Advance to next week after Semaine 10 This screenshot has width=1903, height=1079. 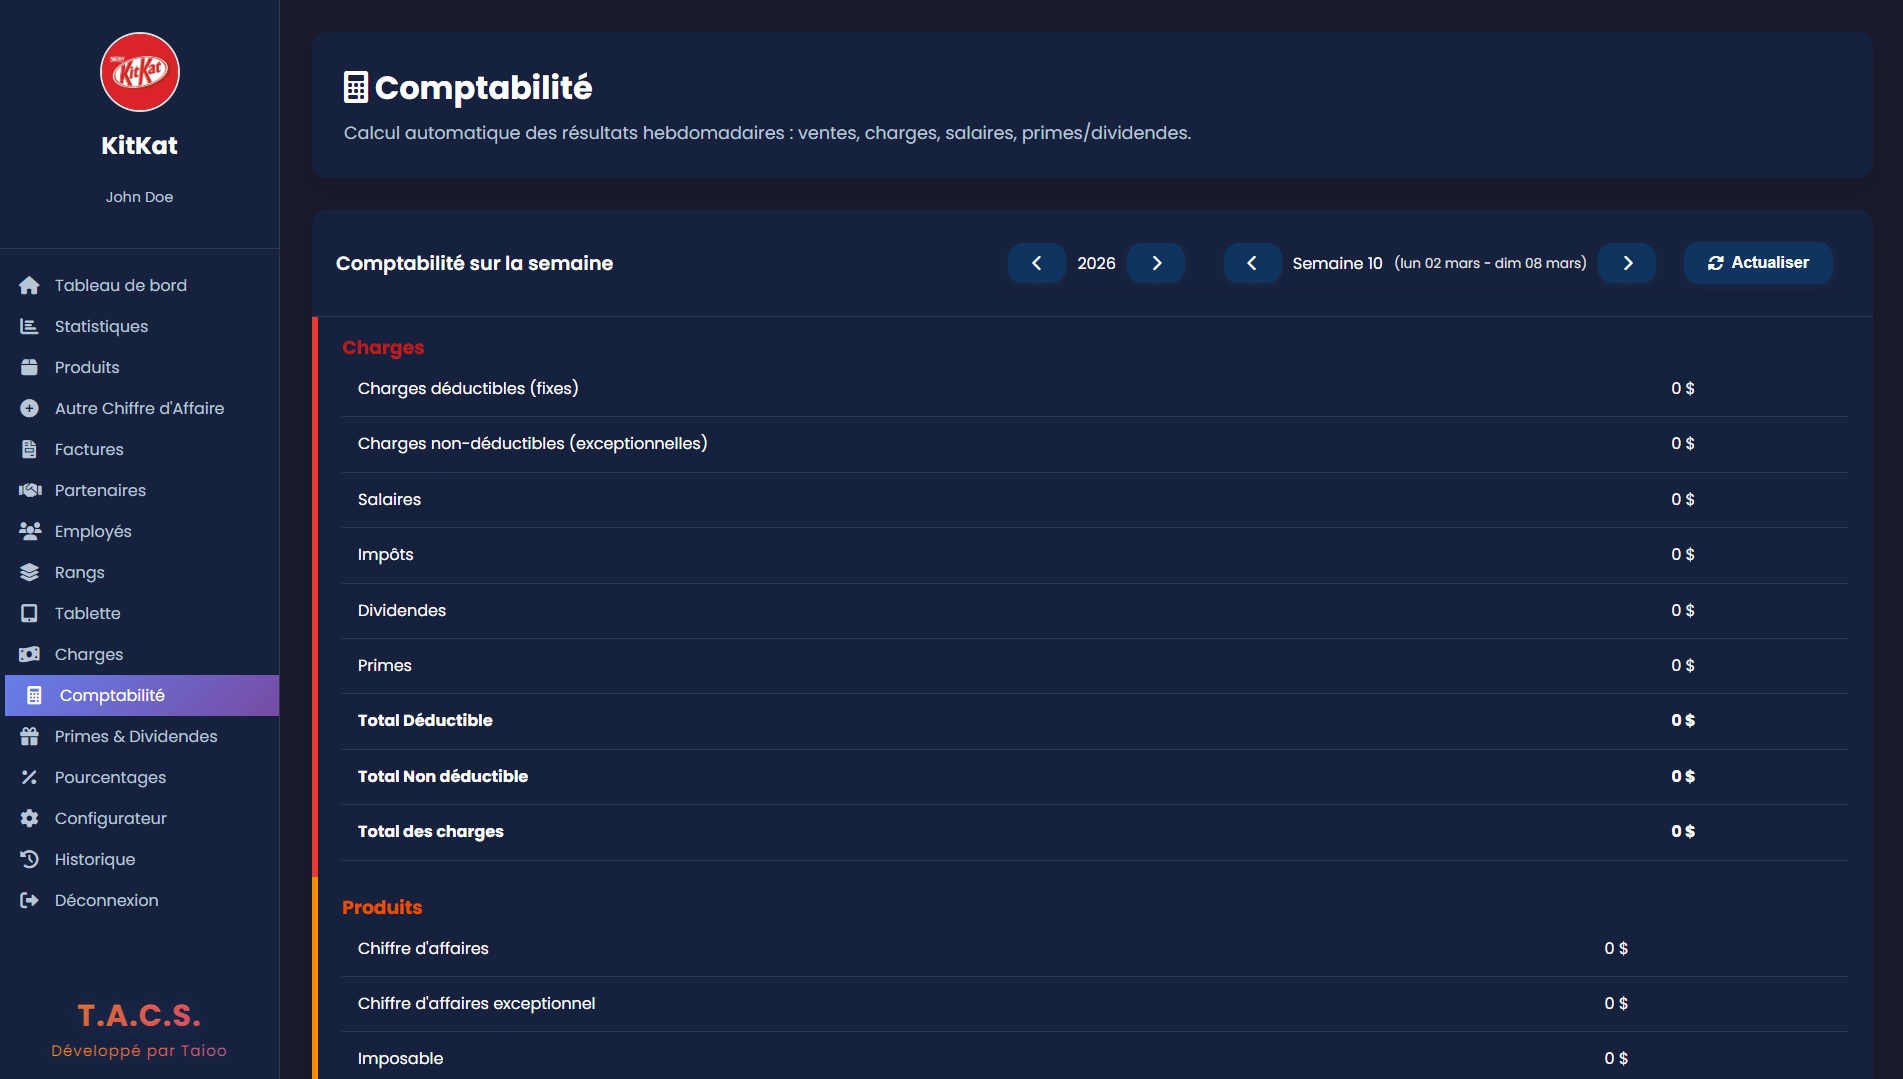pyautogui.click(x=1627, y=263)
